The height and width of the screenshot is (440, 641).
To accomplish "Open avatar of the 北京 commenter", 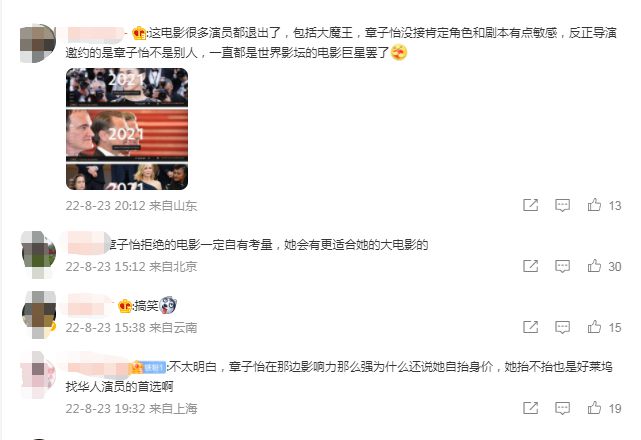I will (38, 254).
